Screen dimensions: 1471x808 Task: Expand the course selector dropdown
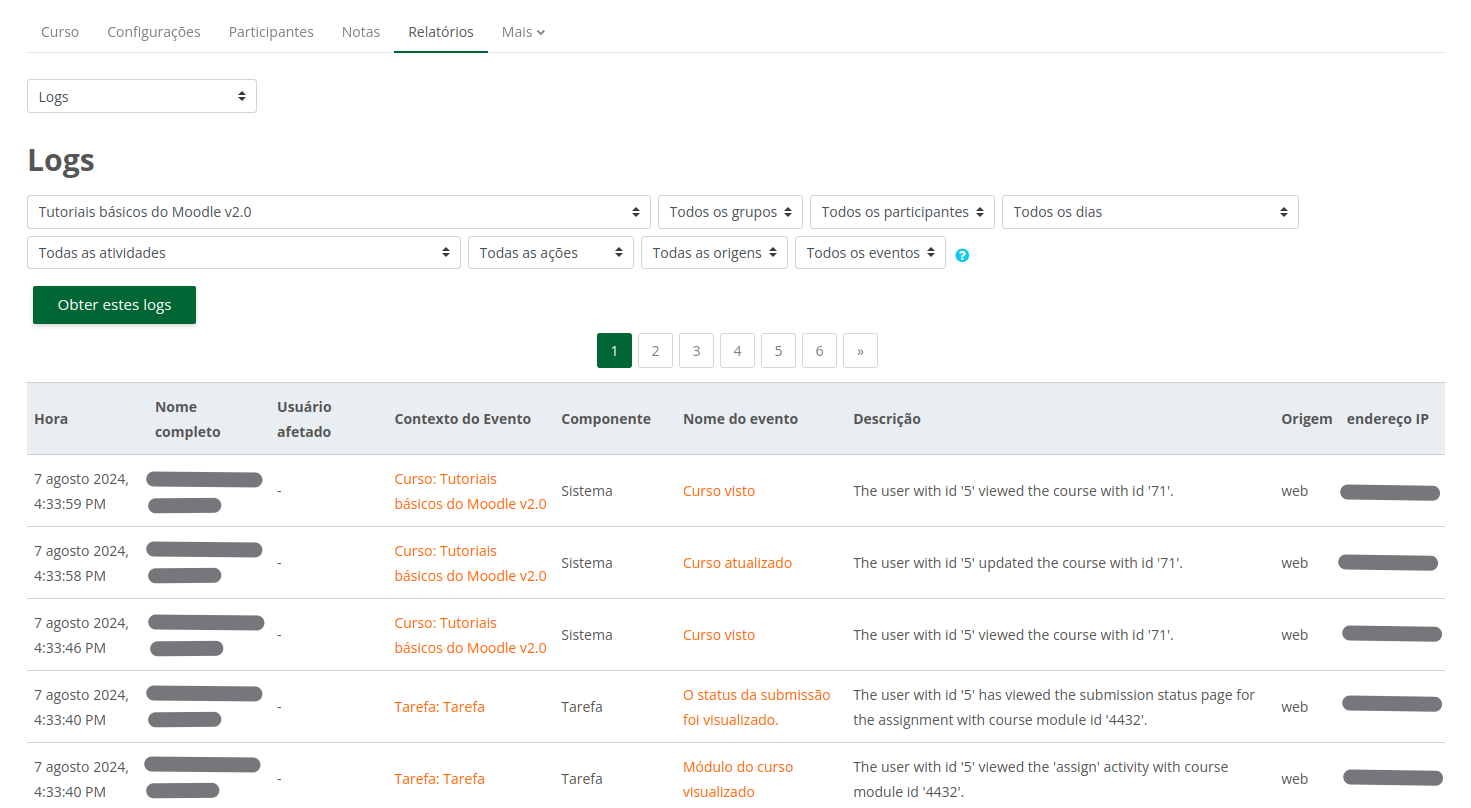(x=338, y=212)
